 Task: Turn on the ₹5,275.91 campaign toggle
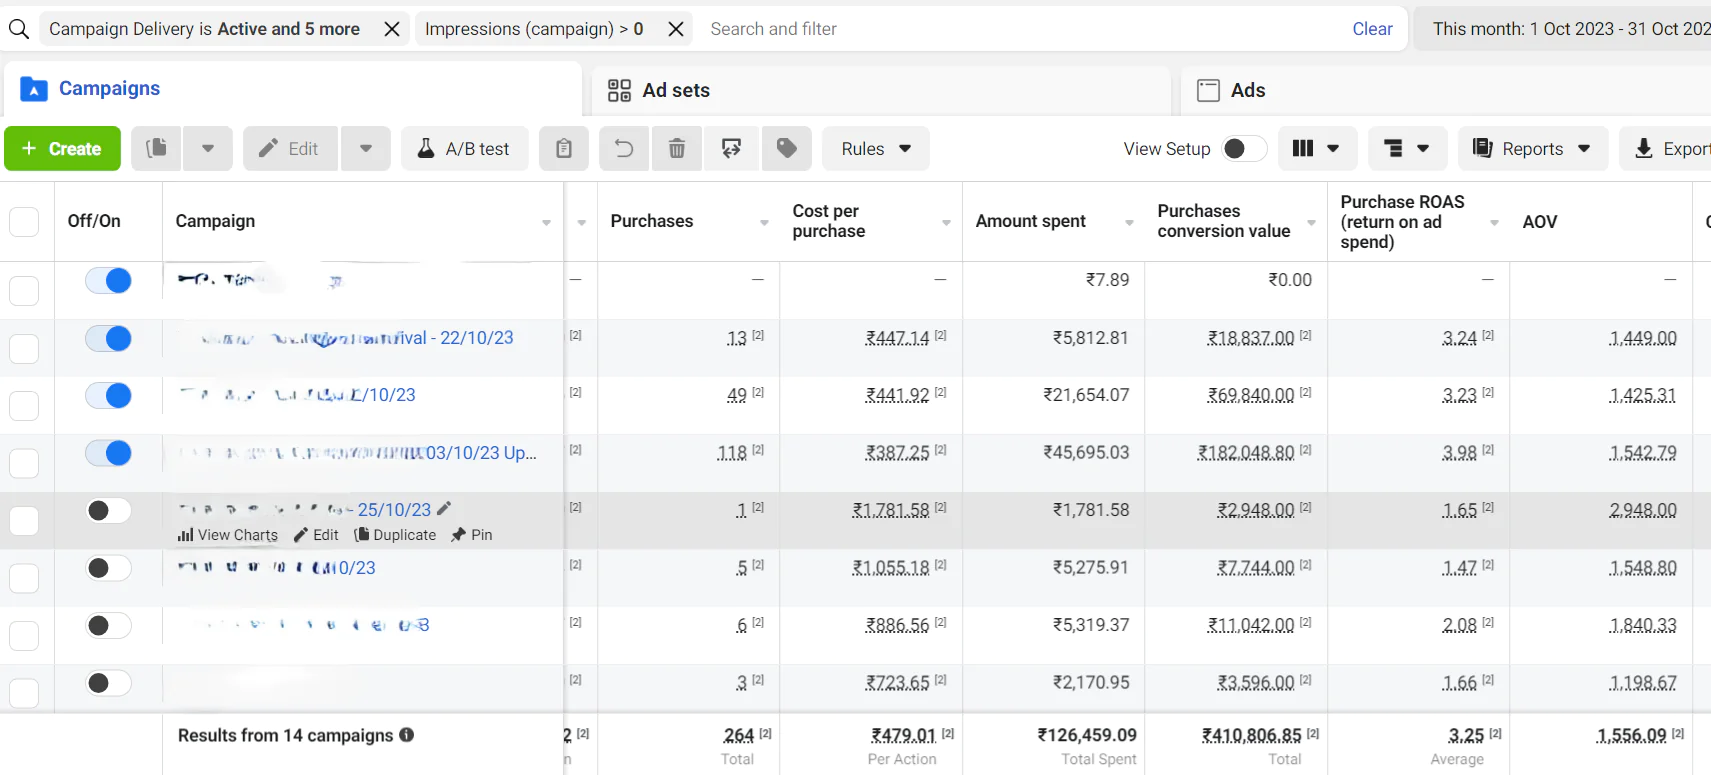[x=108, y=568]
